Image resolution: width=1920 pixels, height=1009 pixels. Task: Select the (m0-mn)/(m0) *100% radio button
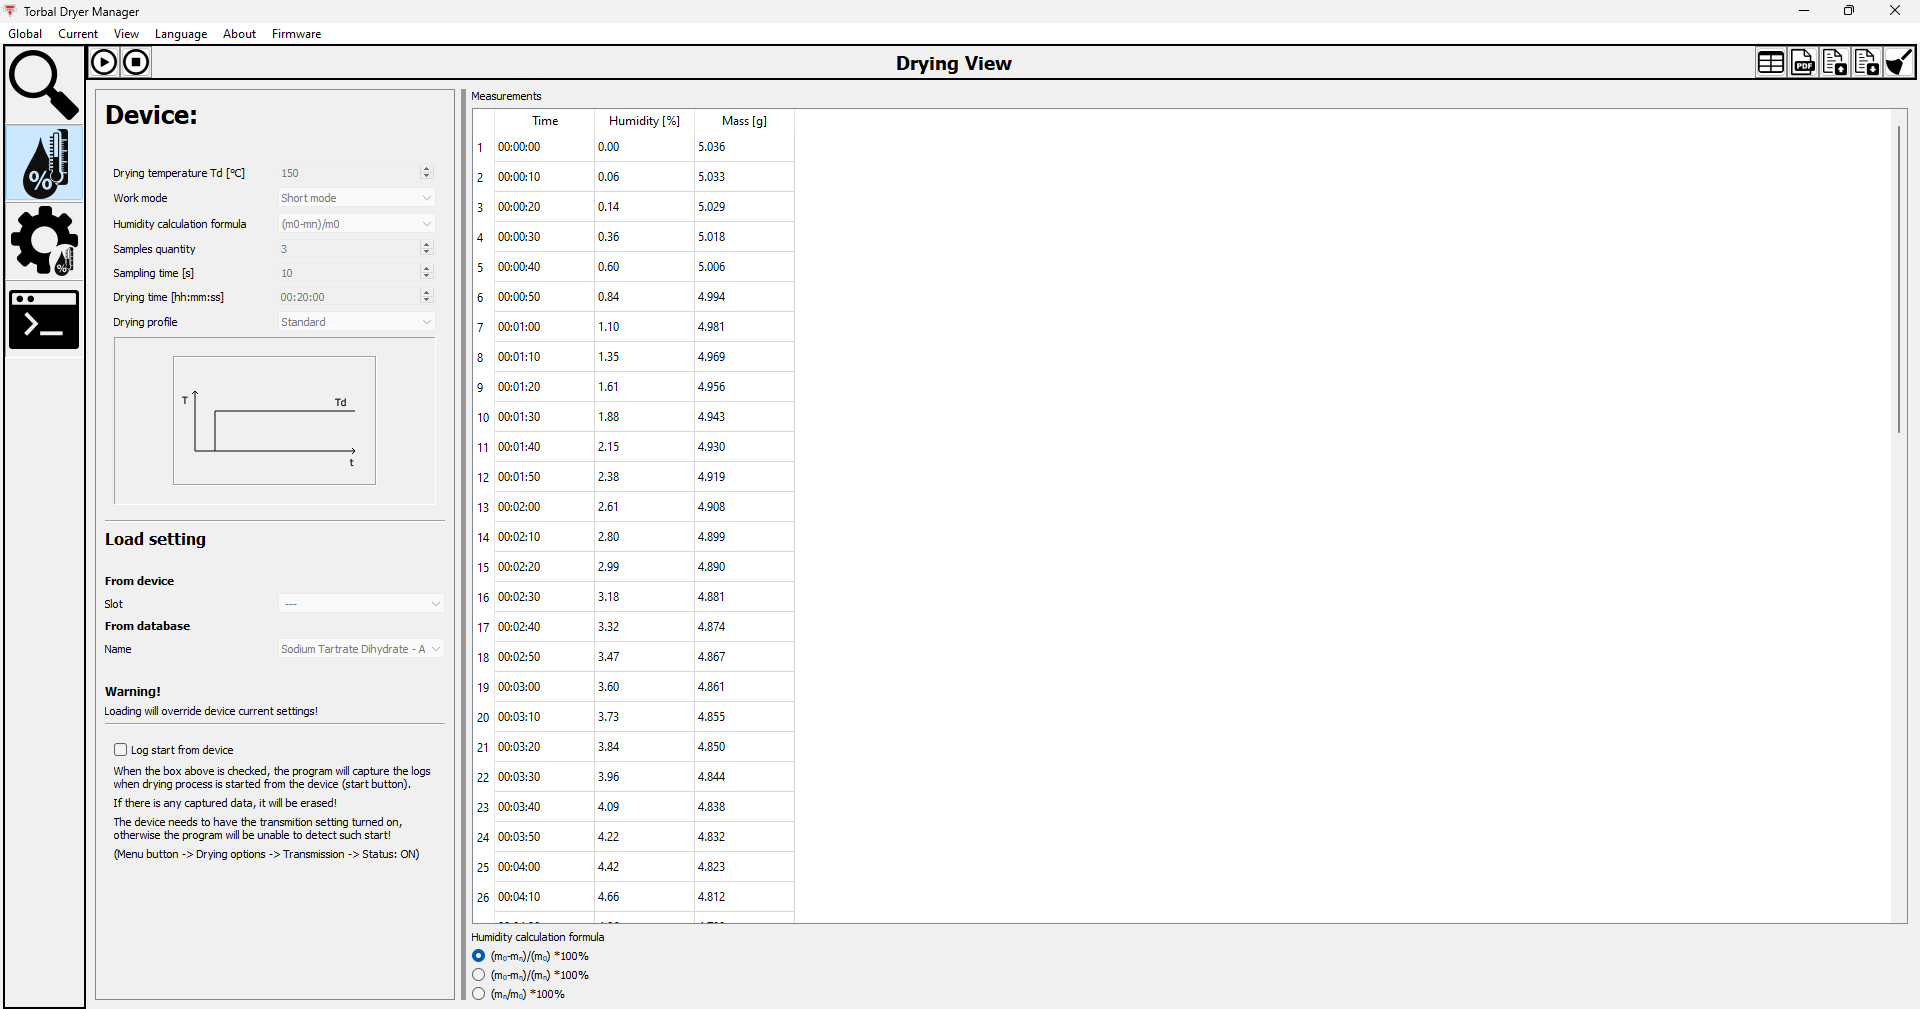tap(479, 956)
